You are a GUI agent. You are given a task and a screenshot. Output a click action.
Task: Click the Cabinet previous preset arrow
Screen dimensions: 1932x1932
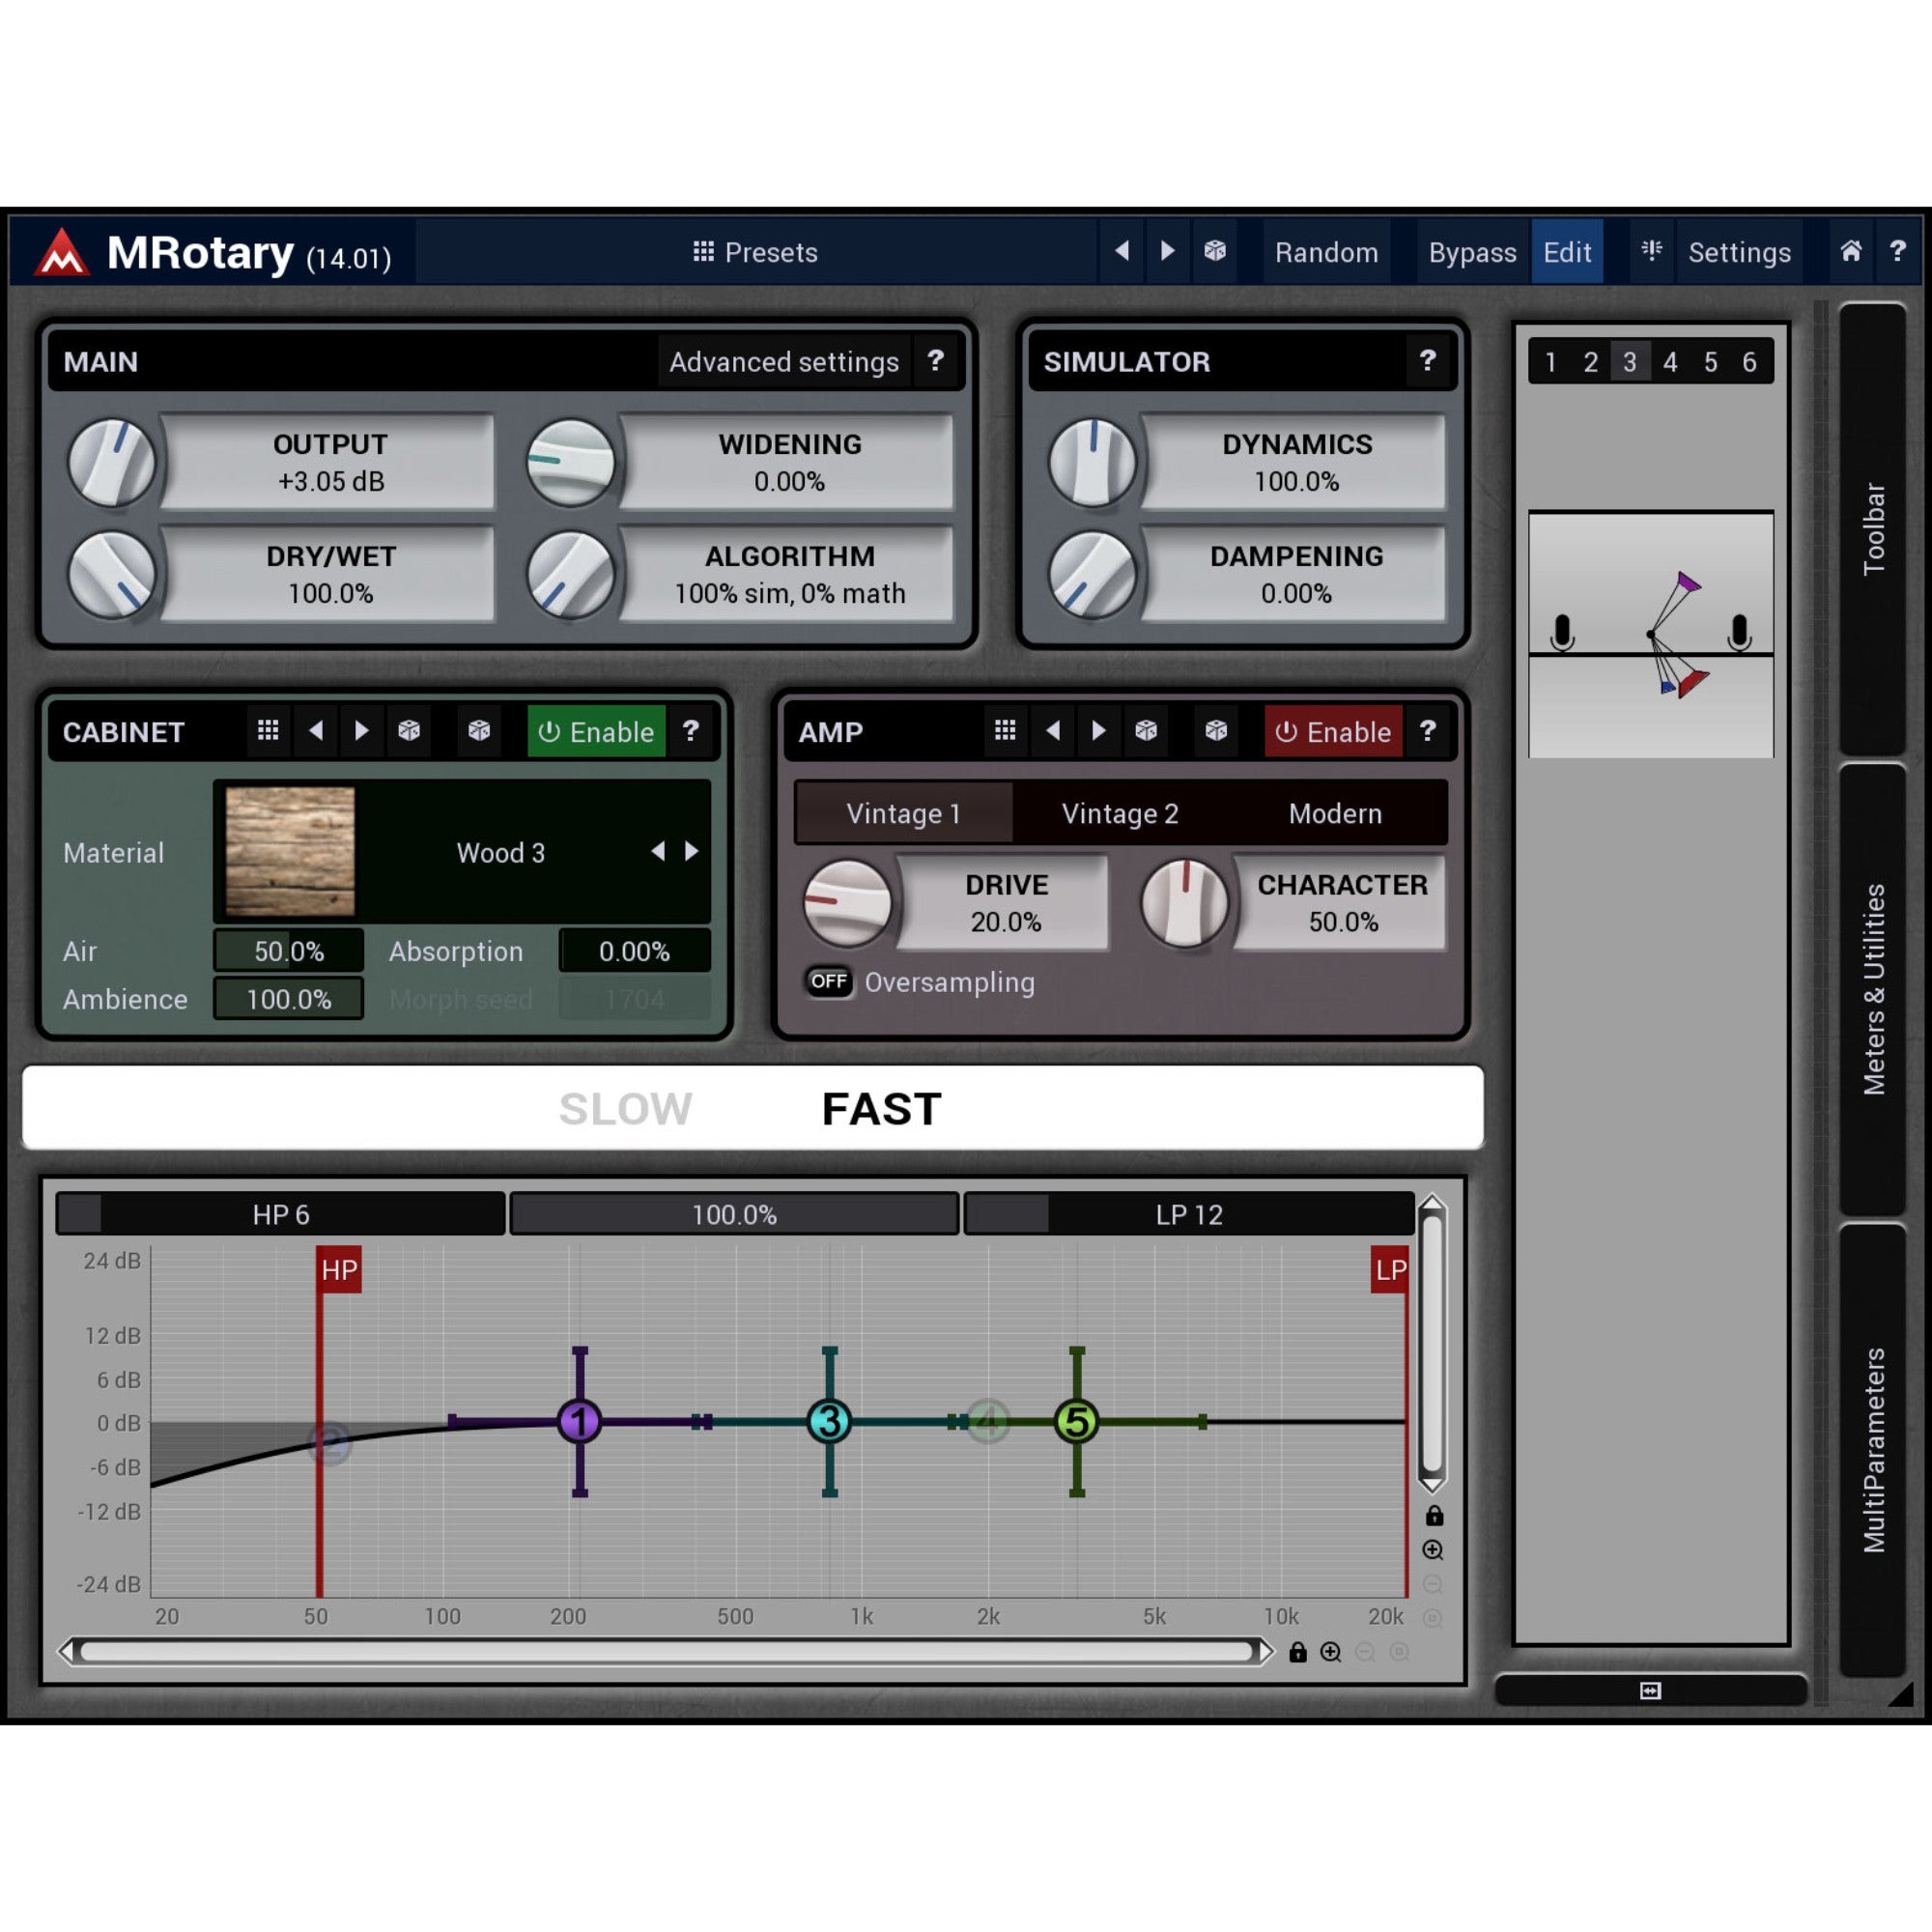tap(316, 731)
